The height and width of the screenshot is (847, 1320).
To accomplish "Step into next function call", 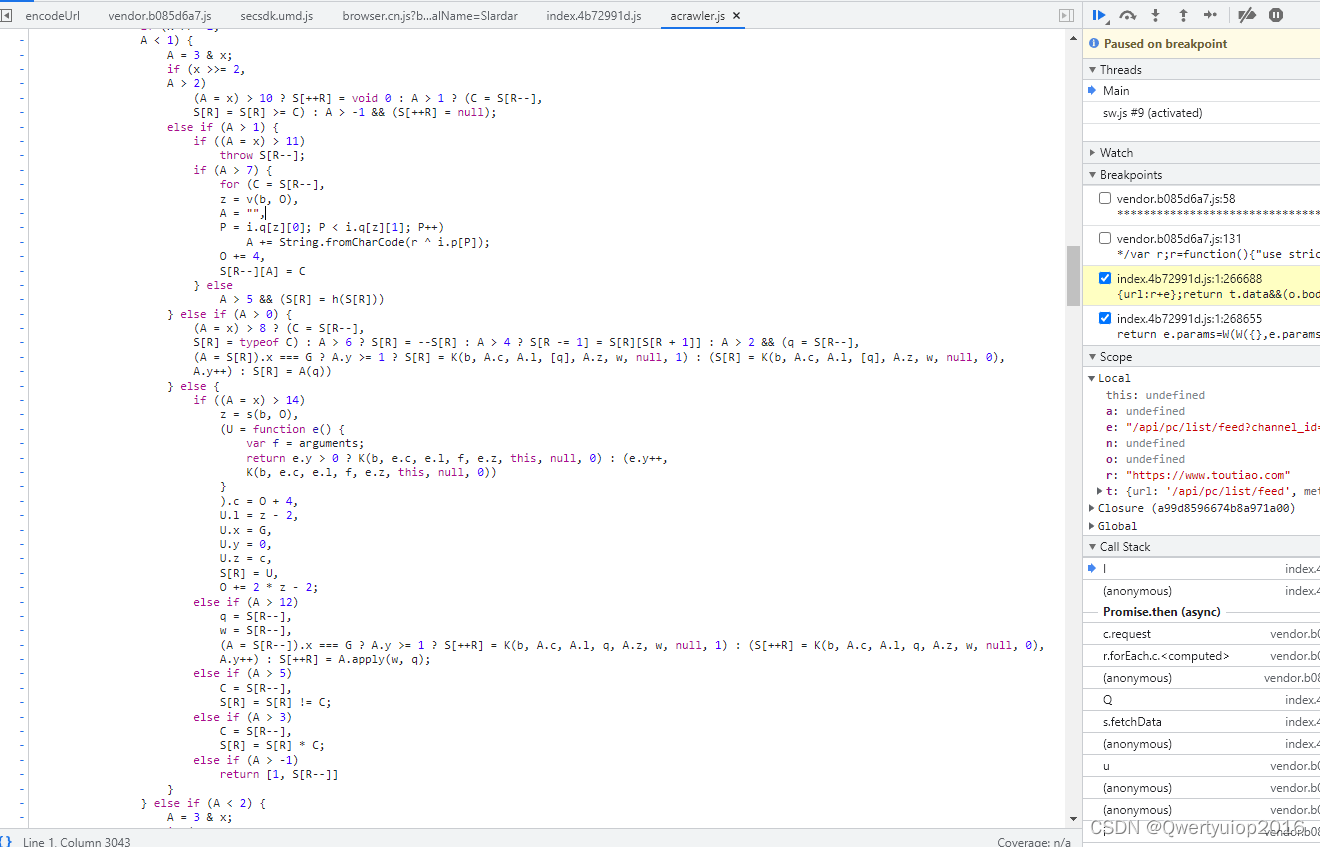I will pos(1156,15).
